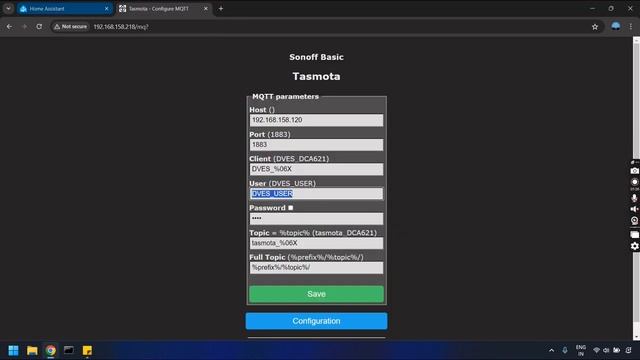640x360 pixels.
Task: Click the browser forward arrow
Action: coord(24,27)
